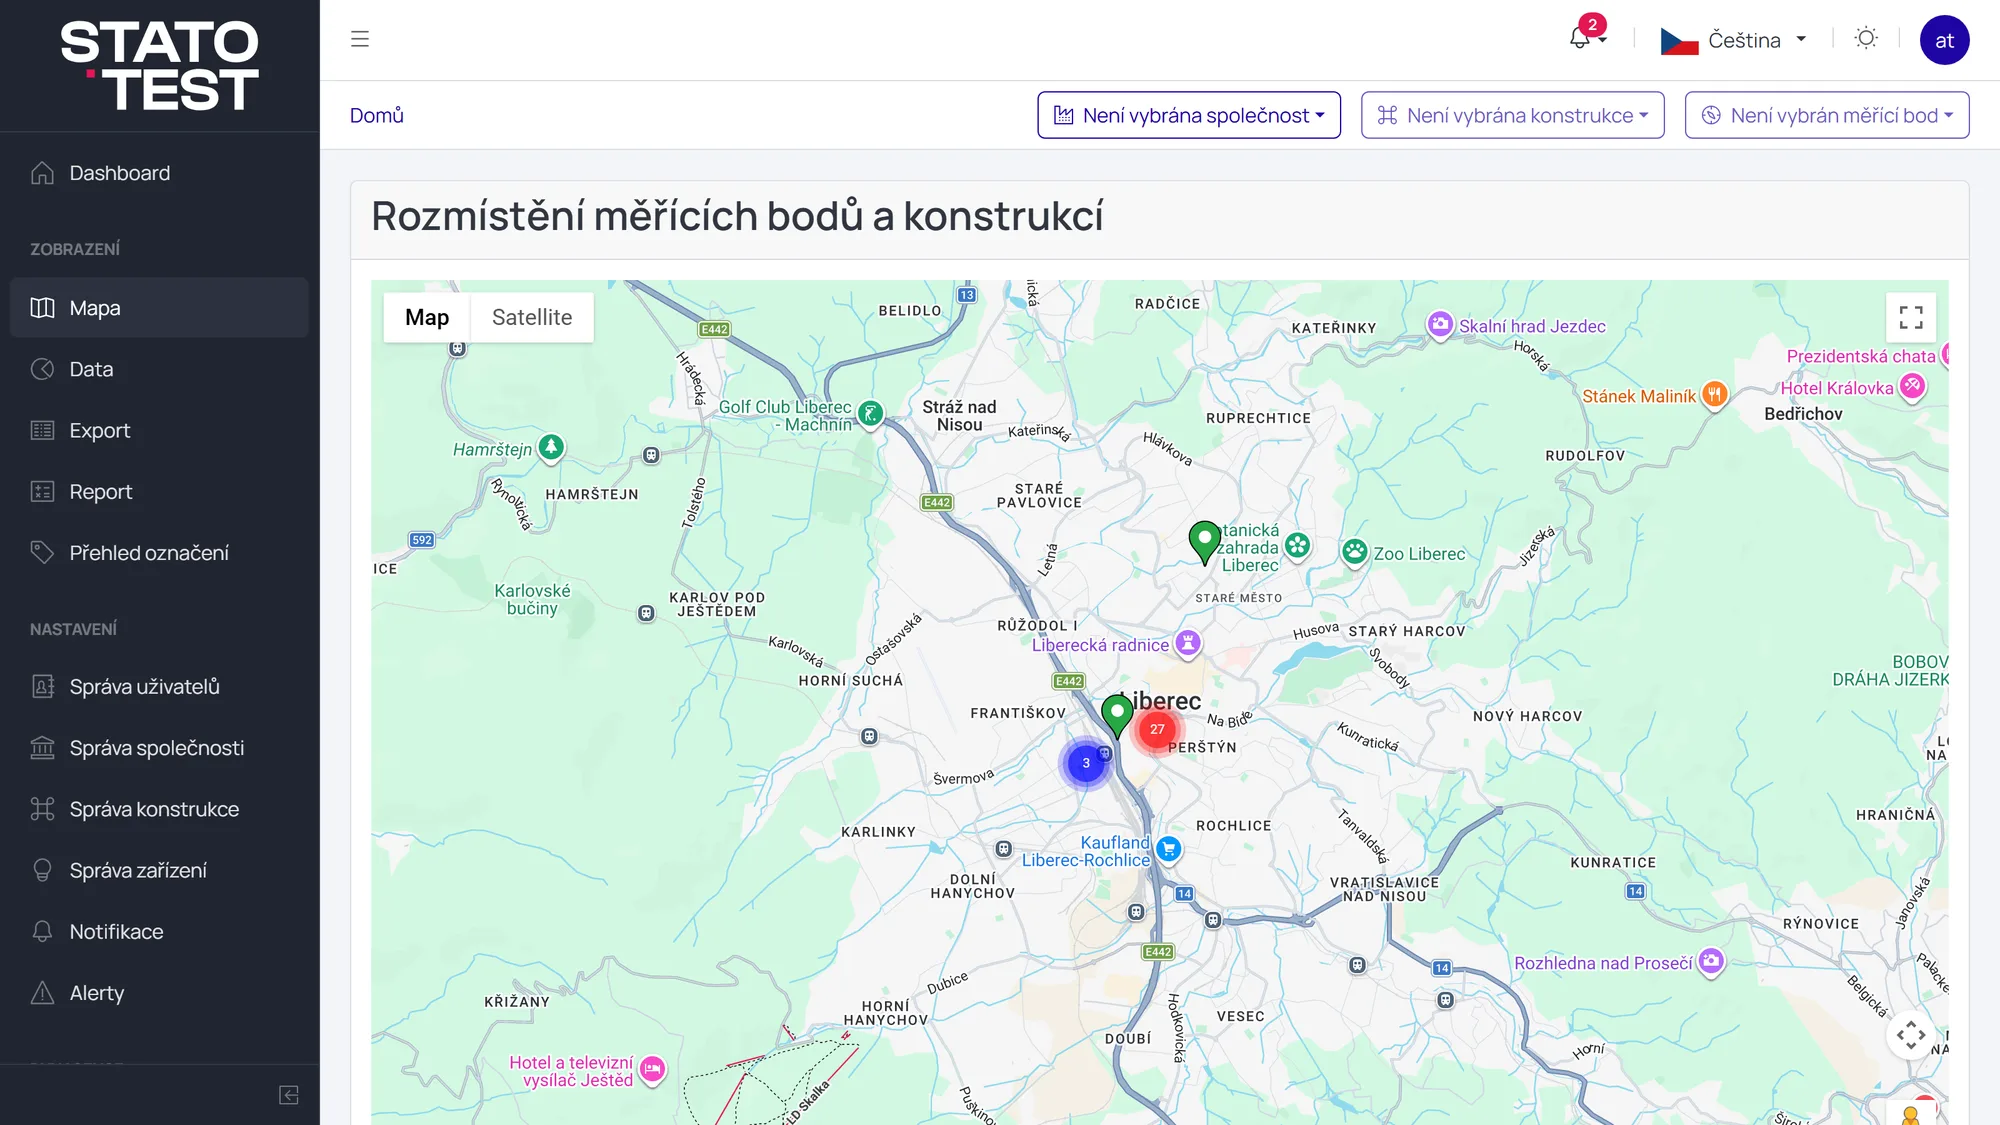
Task: Open Report sidebar item
Action: (x=159, y=491)
